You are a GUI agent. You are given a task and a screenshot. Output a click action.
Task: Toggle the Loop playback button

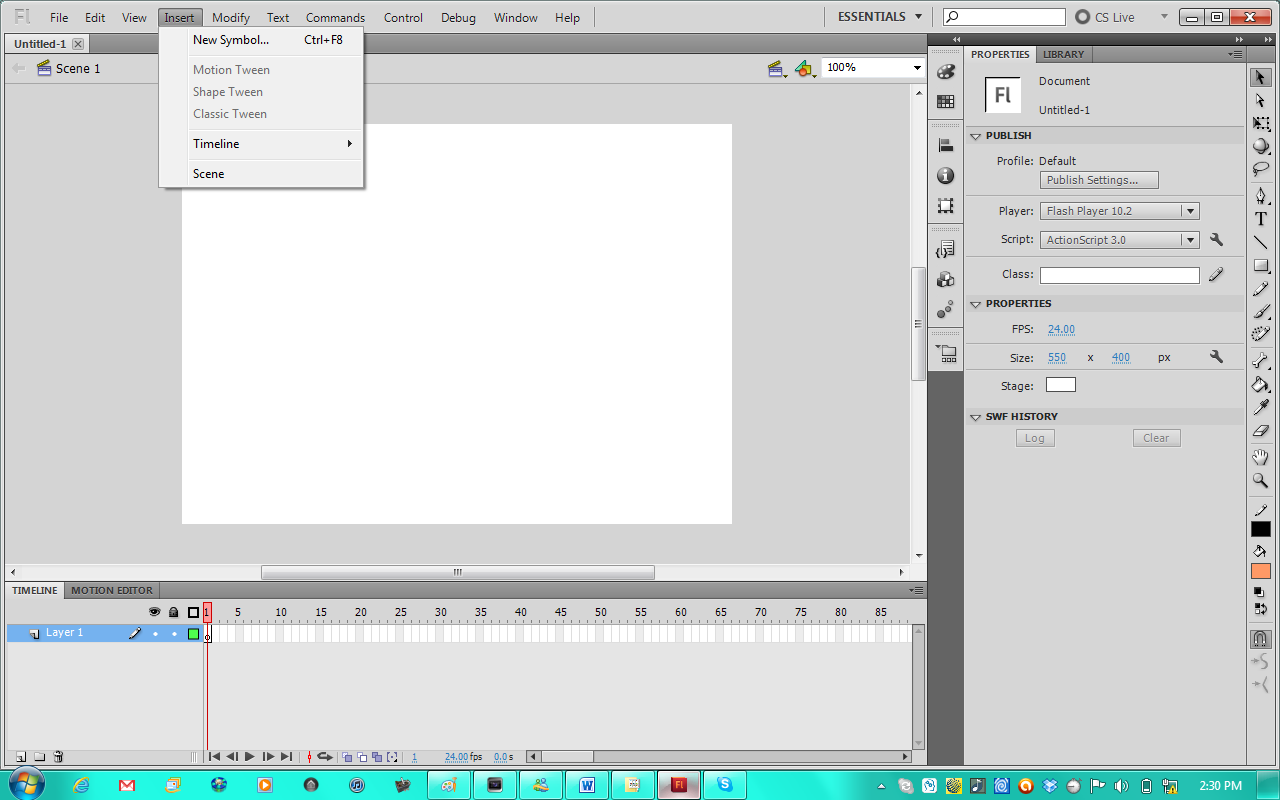325,757
